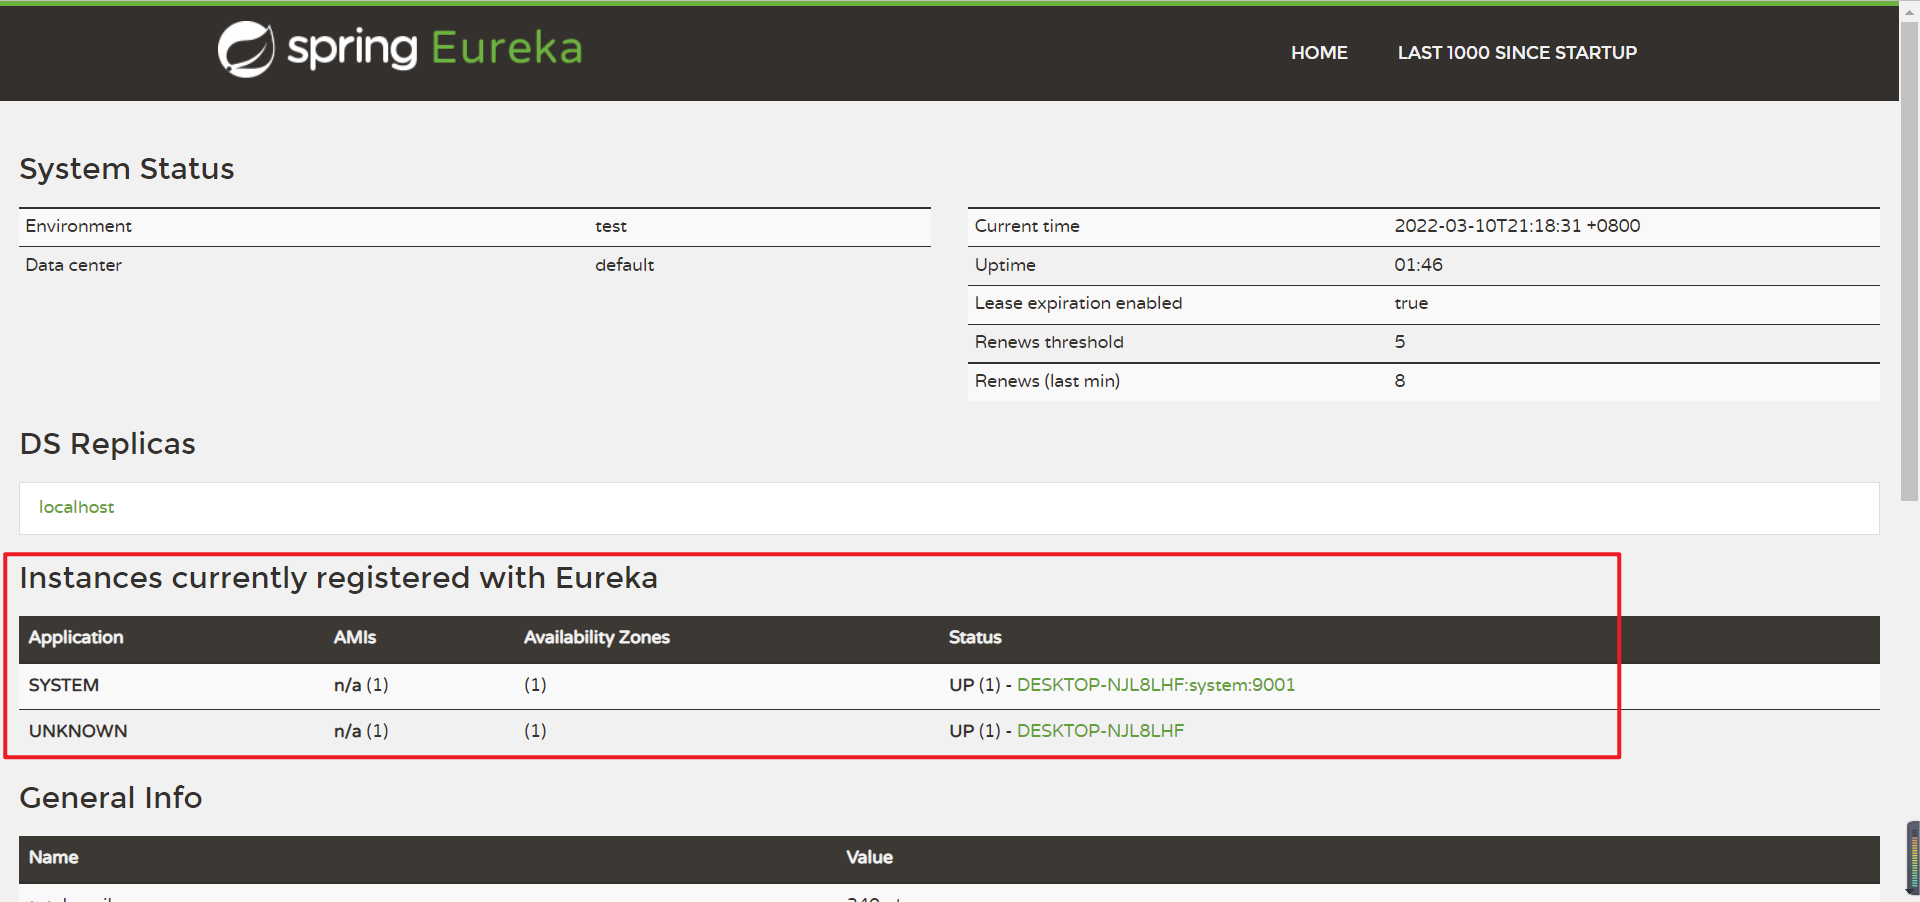Select the AMIs column header
This screenshot has width=1920, height=902.
pos(355,638)
